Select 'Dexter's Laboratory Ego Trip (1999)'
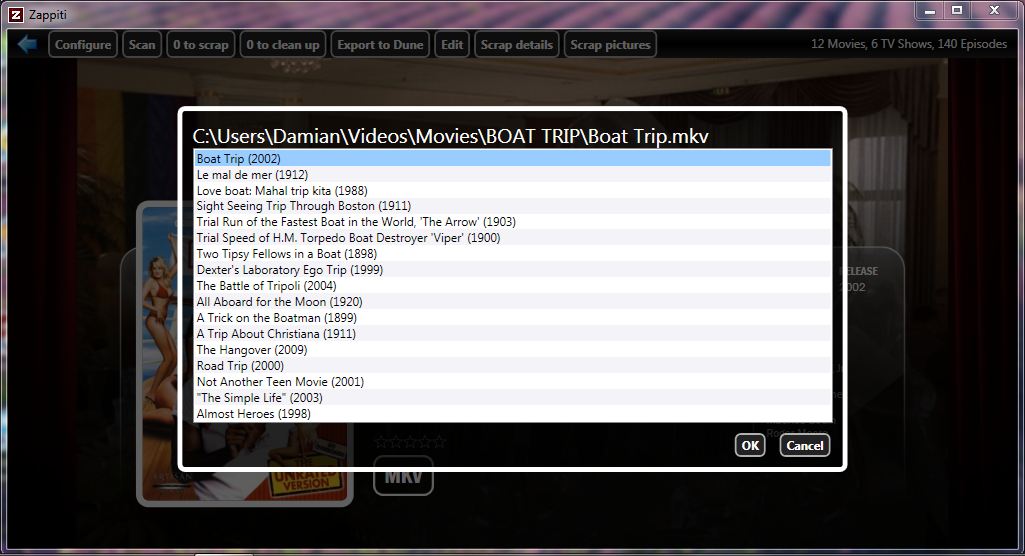 click(512, 270)
